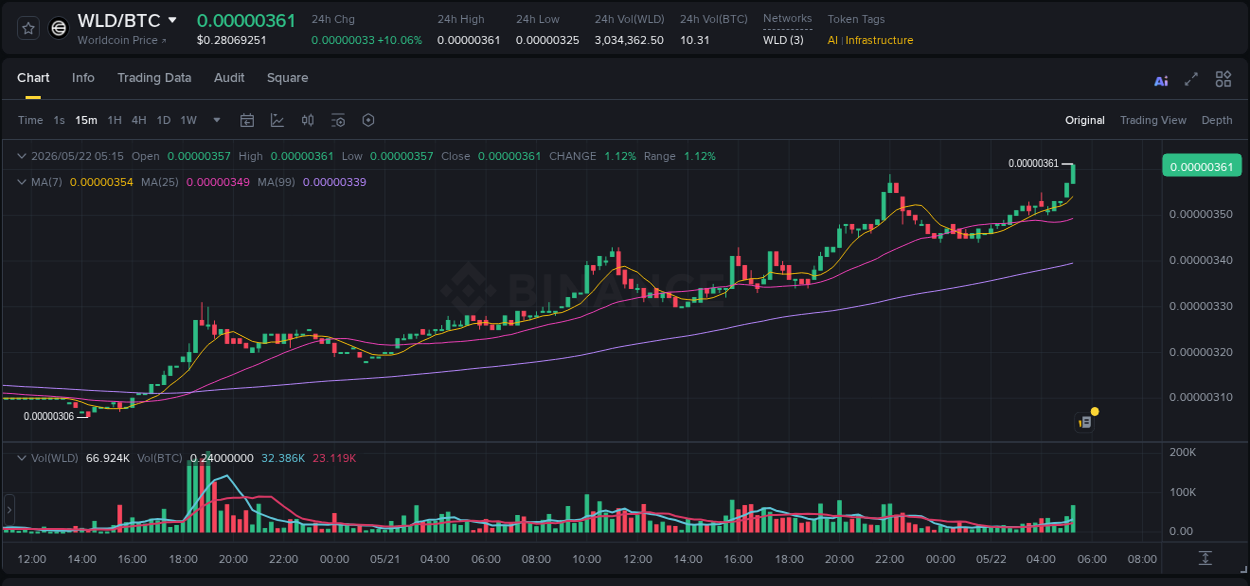Open the display settings list icon

pyautogui.click(x=338, y=120)
